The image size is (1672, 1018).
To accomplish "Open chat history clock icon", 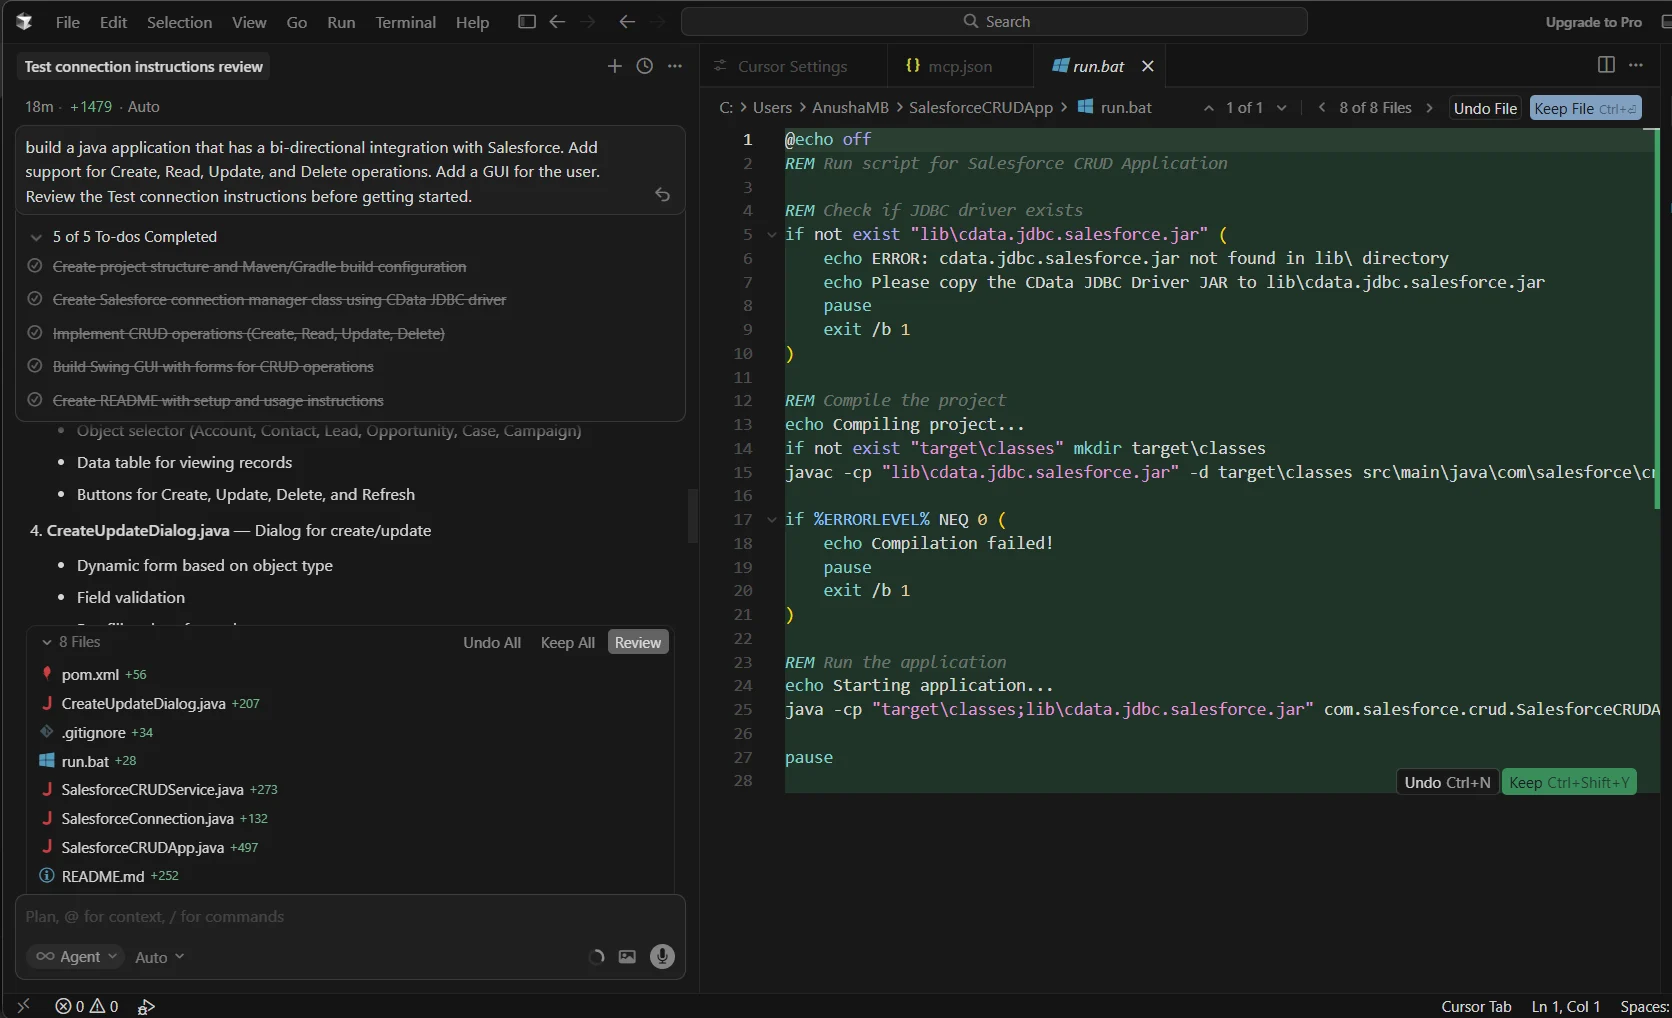I will [x=645, y=66].
